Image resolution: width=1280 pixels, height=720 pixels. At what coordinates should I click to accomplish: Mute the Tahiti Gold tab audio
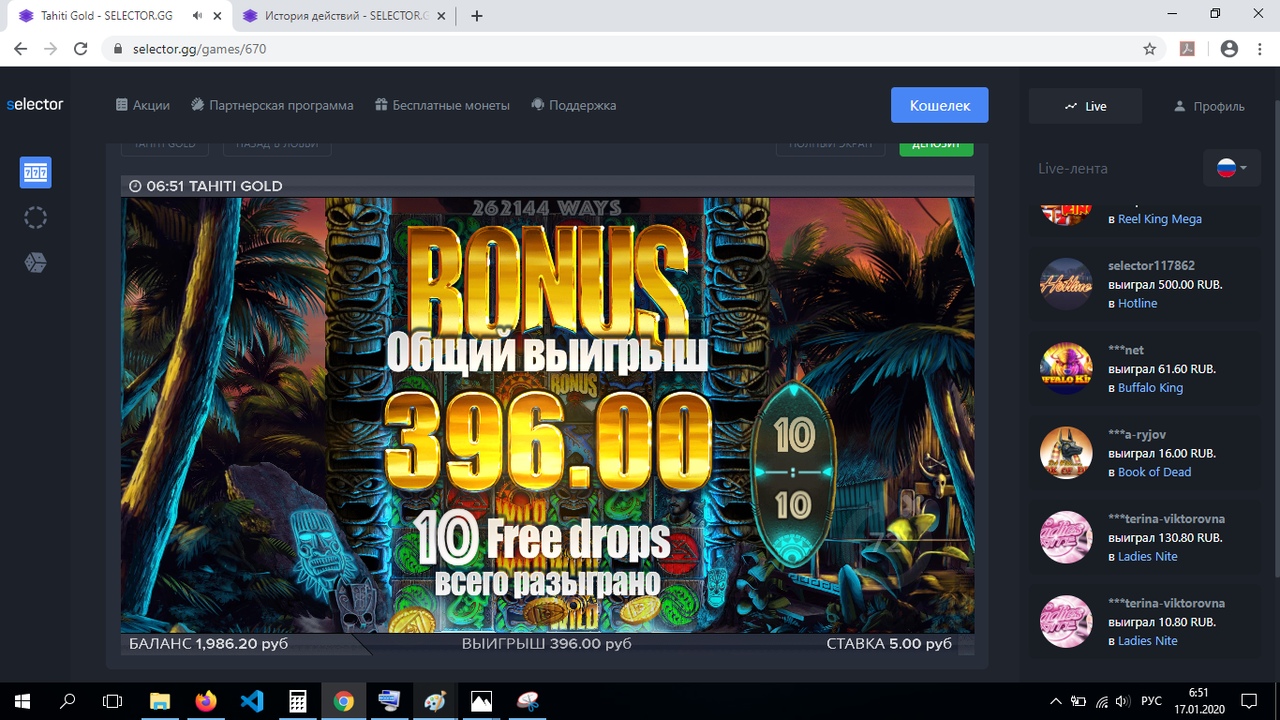pyautogui.click(x=198, y=16)
